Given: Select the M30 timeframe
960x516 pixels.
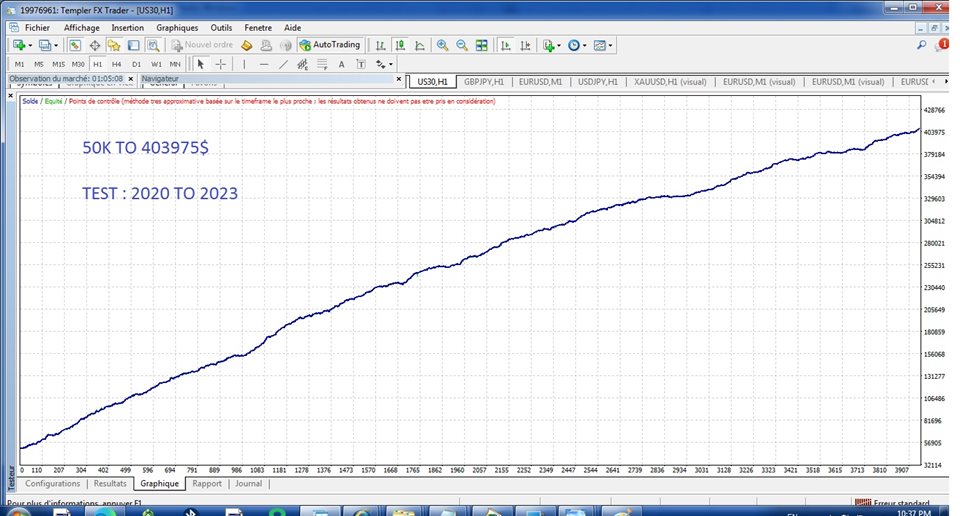Looking at the screenshot, I should tap(78, 64).
